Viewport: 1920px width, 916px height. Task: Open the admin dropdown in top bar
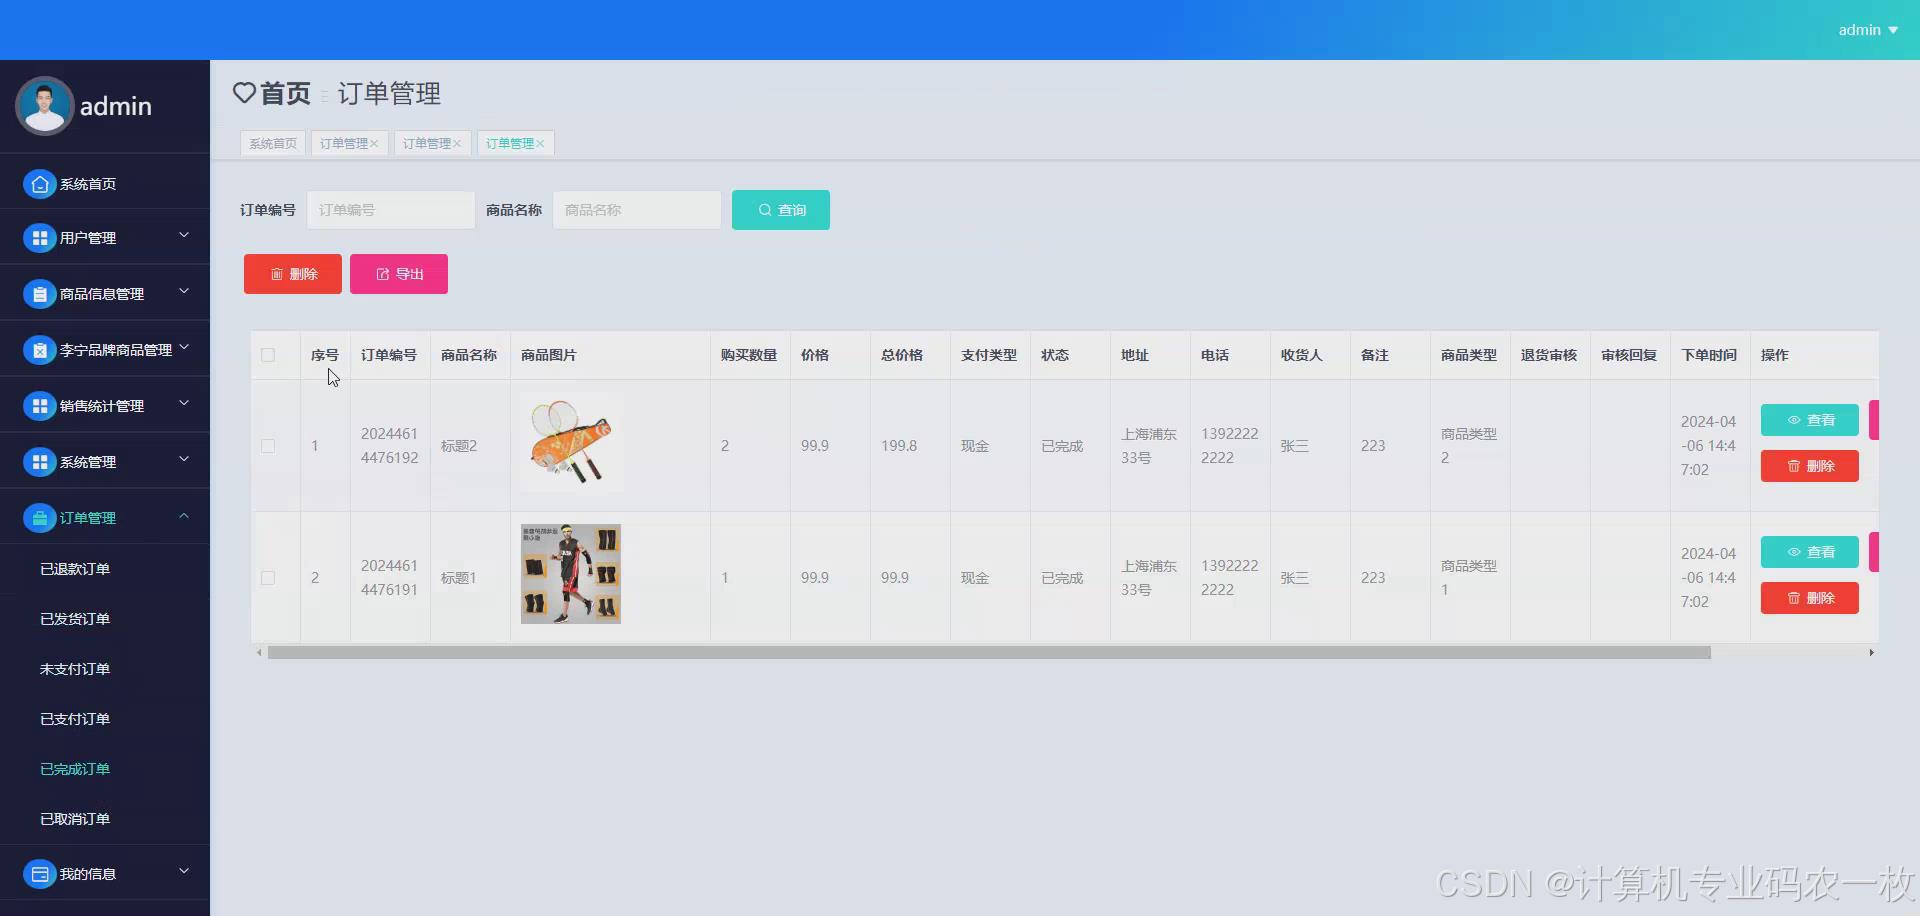pos(1868,30)
